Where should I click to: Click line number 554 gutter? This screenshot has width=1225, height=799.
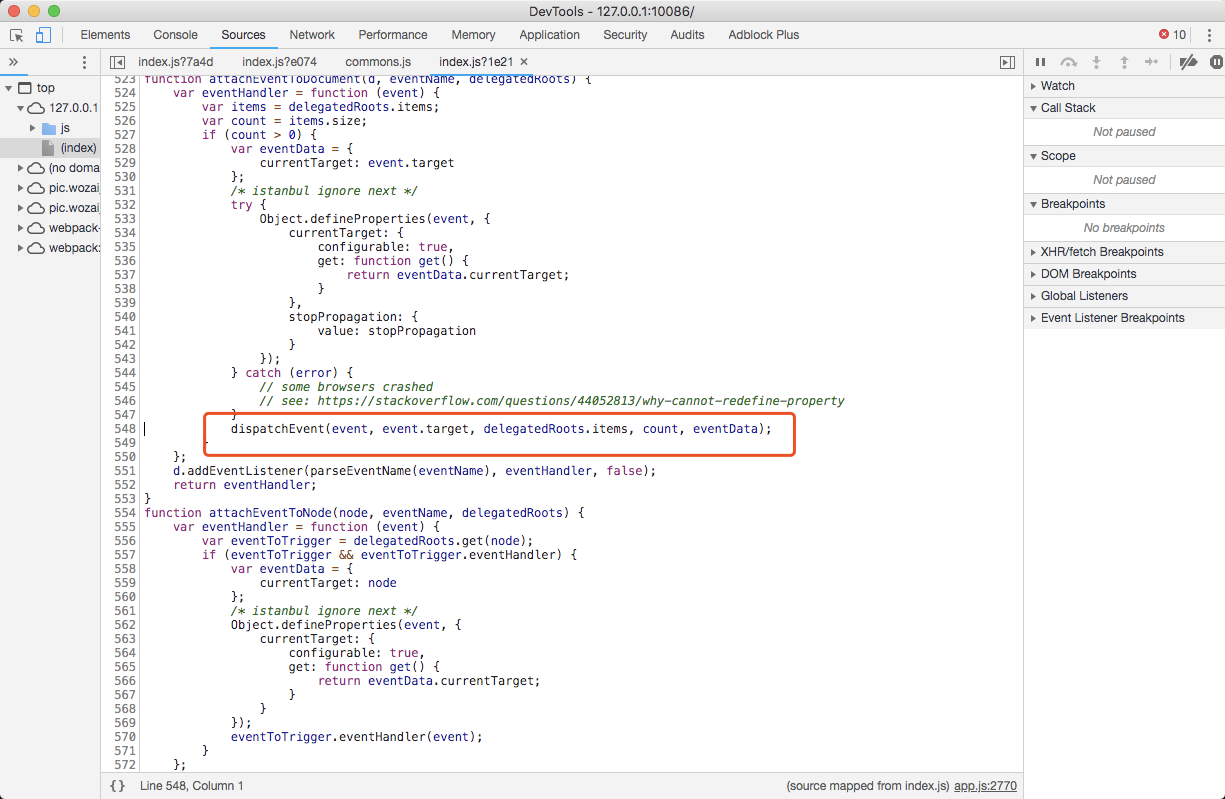click(x=124, y=513)
